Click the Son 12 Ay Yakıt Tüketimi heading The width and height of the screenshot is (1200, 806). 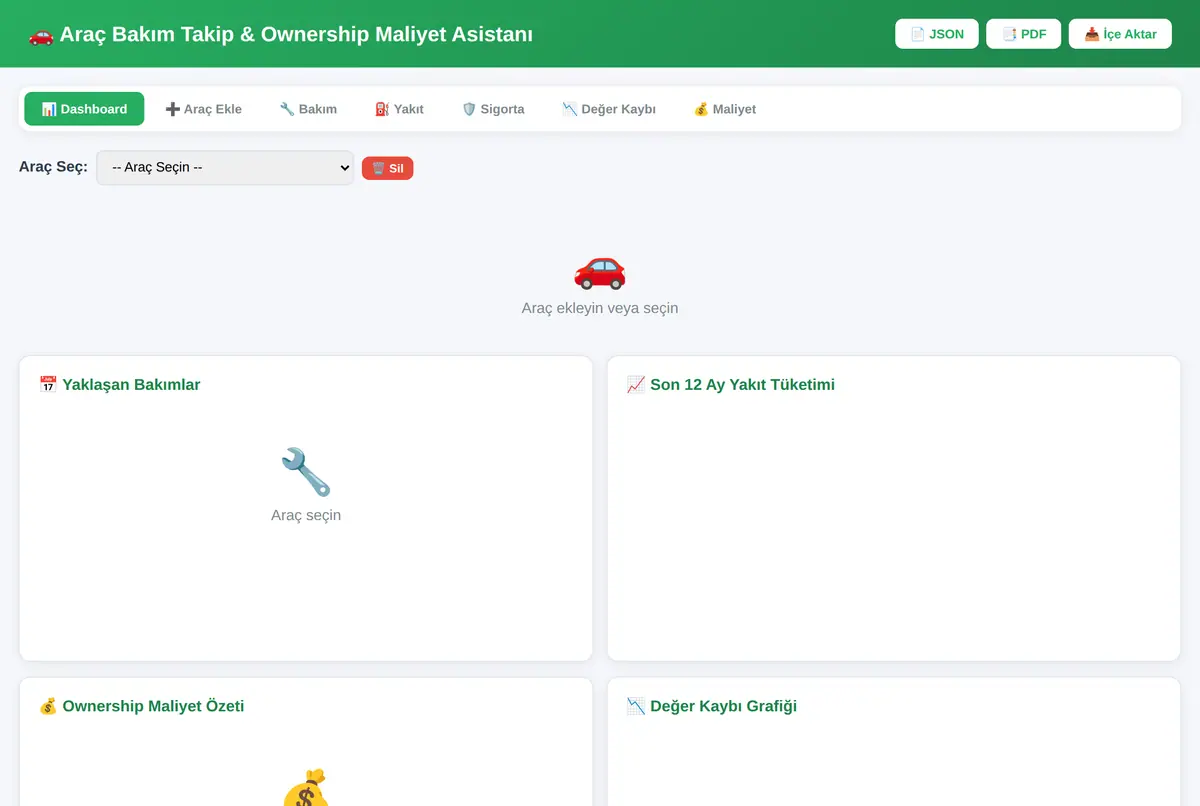(731, 385)
